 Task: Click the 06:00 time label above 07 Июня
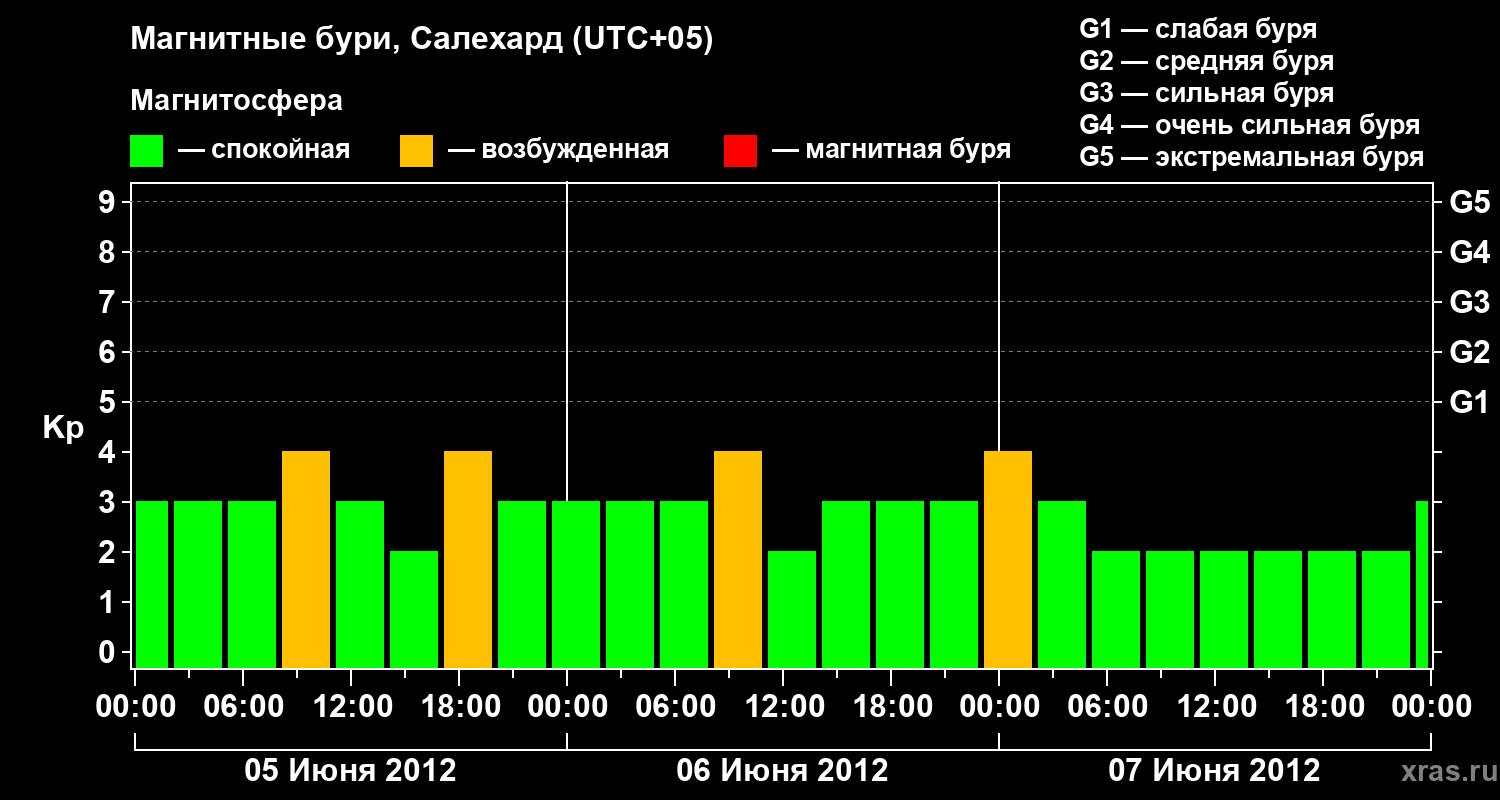point(1107,707)
